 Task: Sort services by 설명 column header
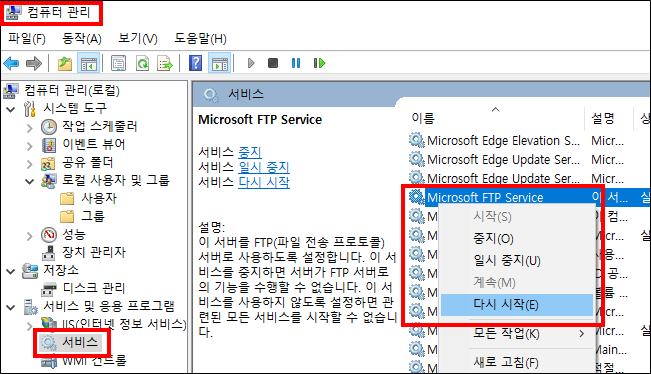click(602, 119)
